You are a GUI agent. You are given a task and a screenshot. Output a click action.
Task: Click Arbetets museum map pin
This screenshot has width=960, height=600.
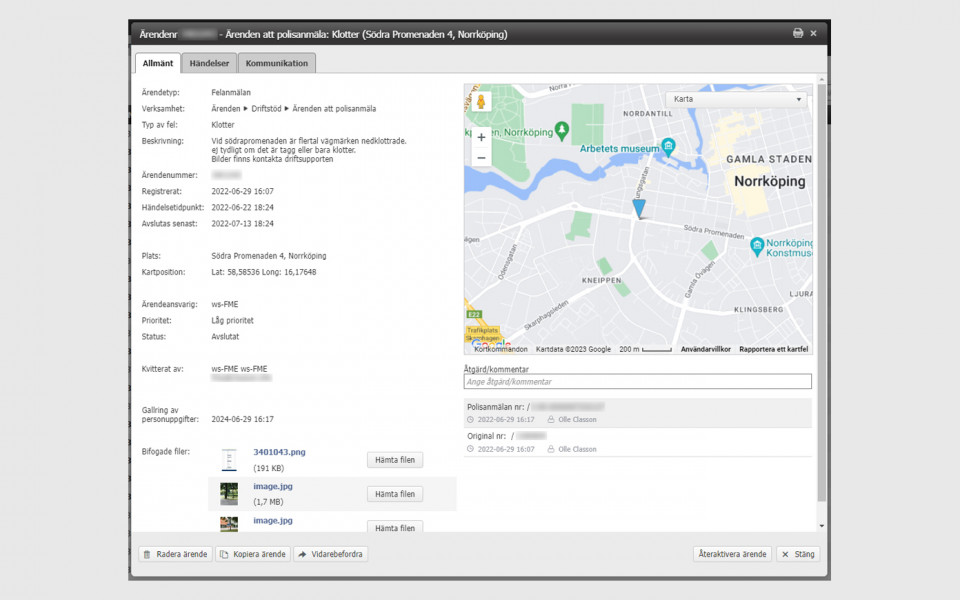click(x=669, y=147)
